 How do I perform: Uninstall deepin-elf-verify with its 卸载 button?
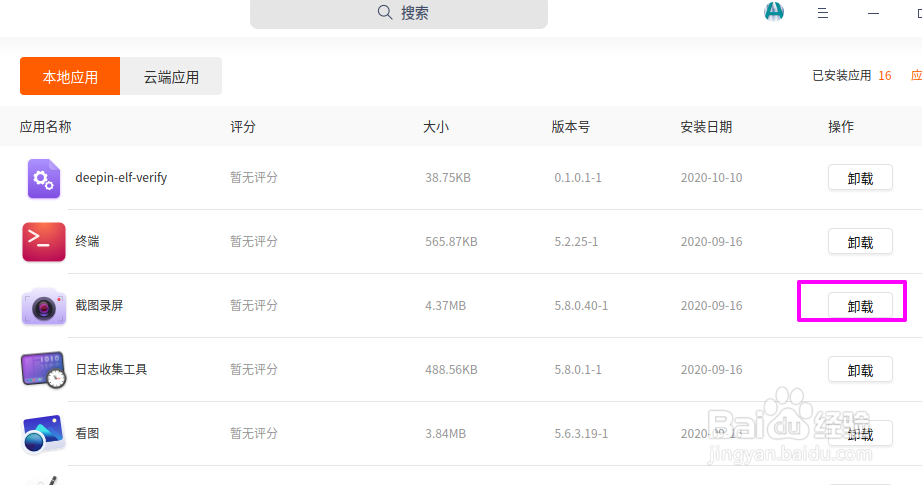(x=860, y=178)
